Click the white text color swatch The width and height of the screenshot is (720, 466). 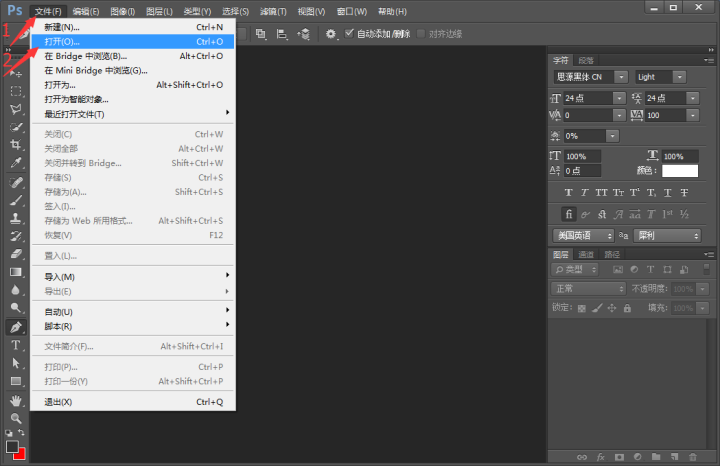tap(679, 171)
